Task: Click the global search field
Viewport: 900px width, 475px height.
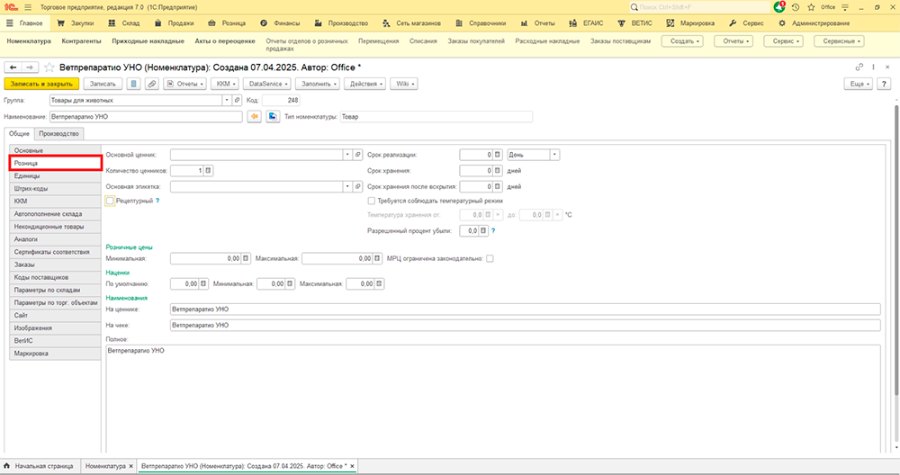Action: coord(700,7)
